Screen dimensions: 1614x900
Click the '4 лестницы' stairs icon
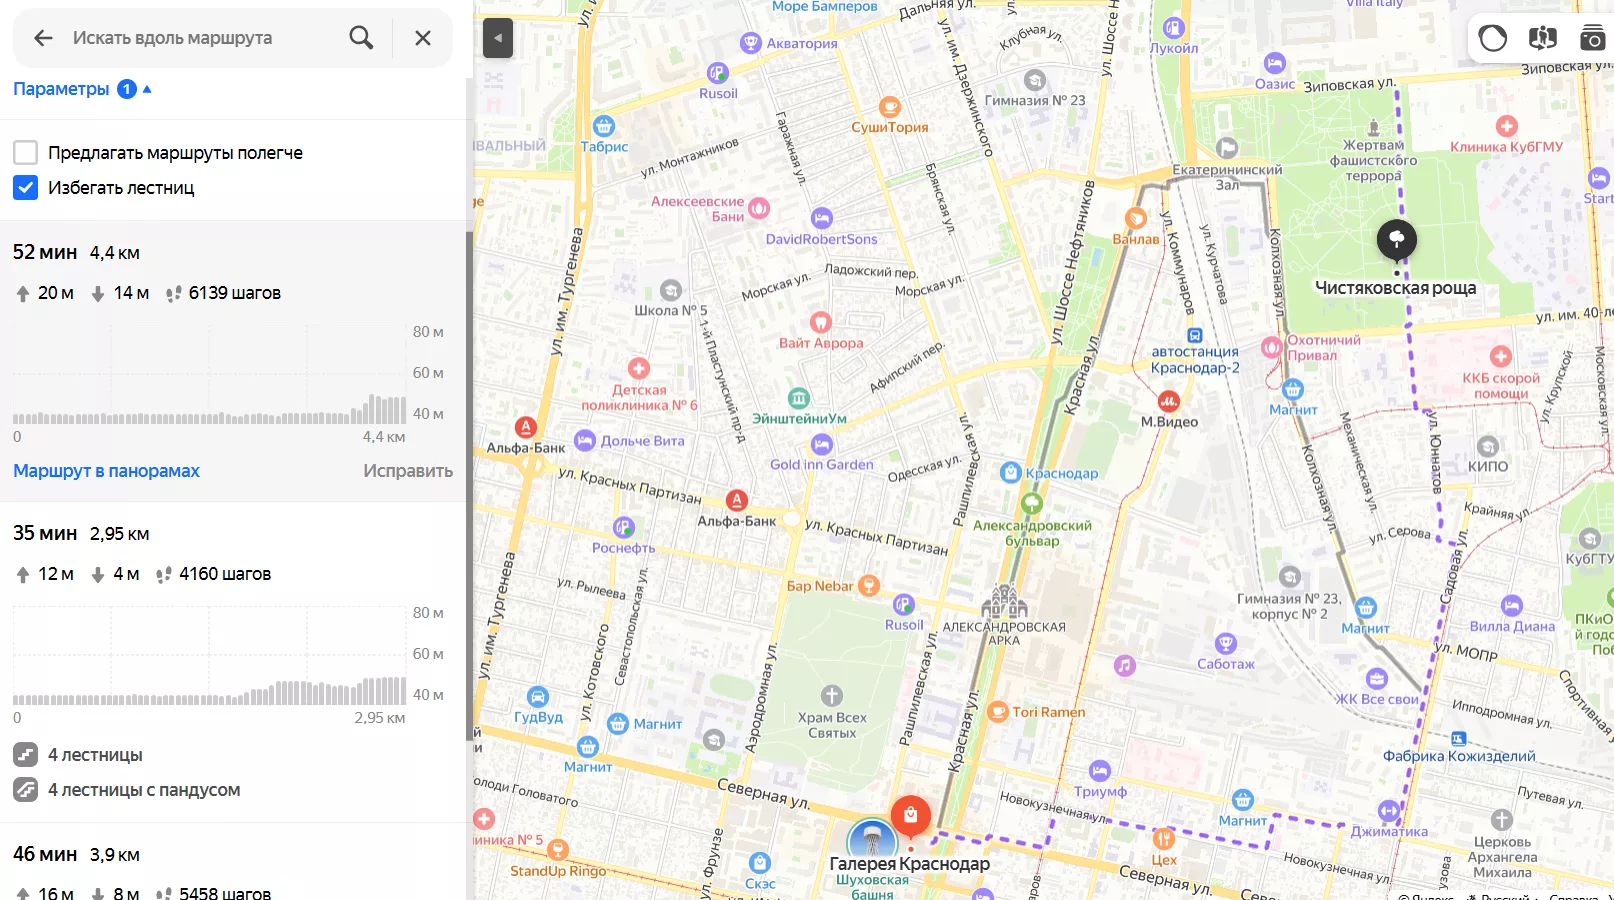coord(26,755)
